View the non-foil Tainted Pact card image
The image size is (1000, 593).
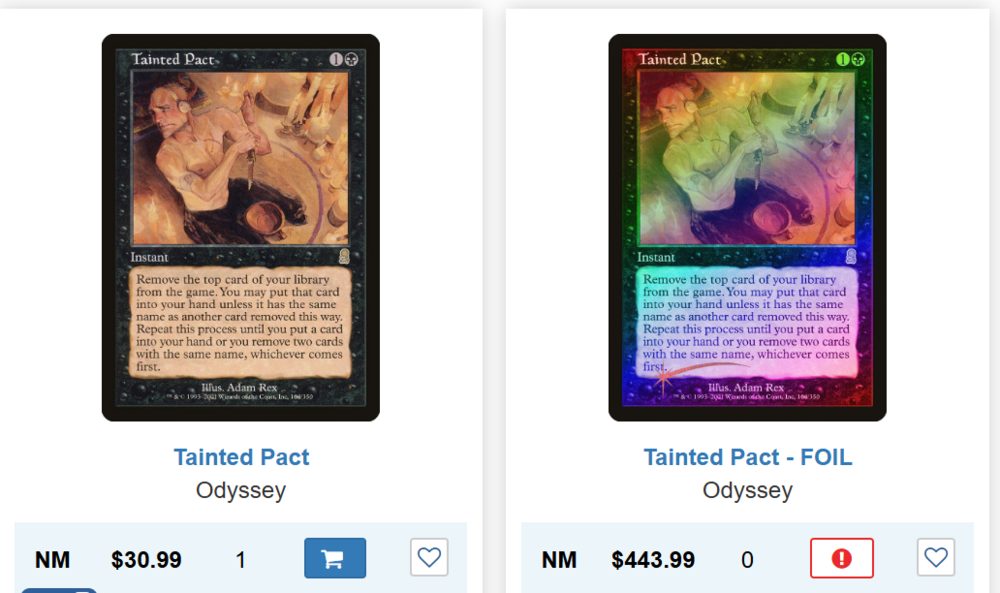pyautogui.click(x=240, y=228)
